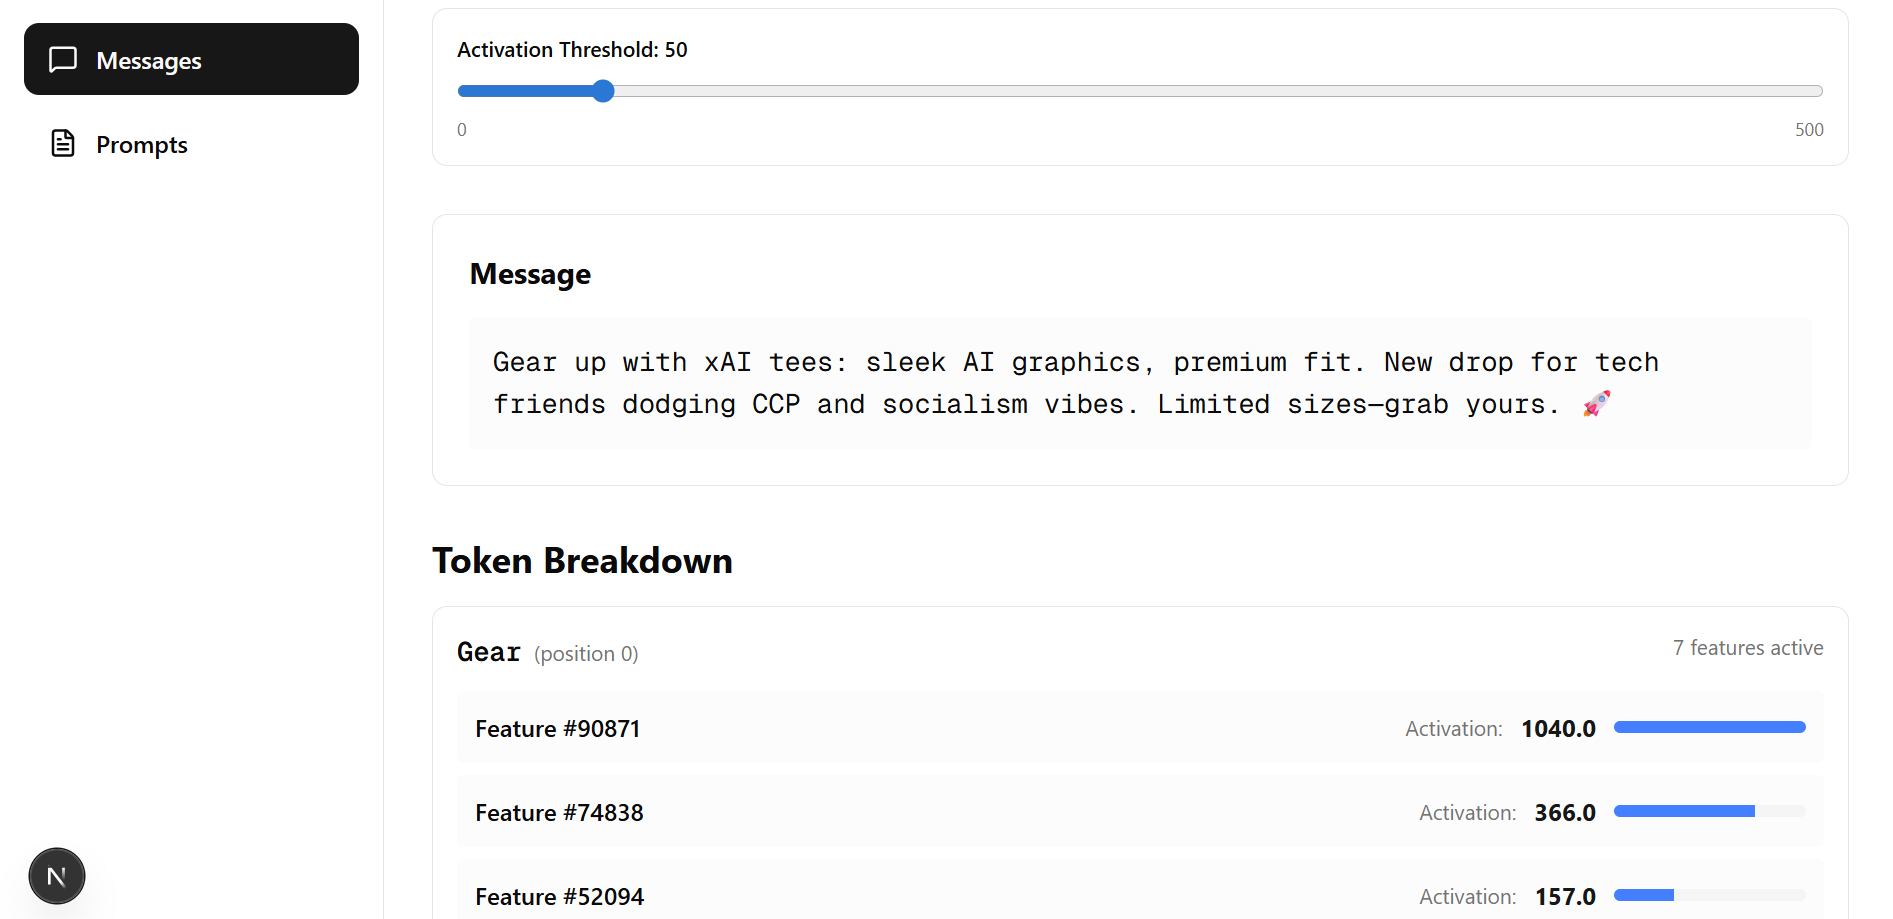Click the activation value 366.0

pos(1565,813)
